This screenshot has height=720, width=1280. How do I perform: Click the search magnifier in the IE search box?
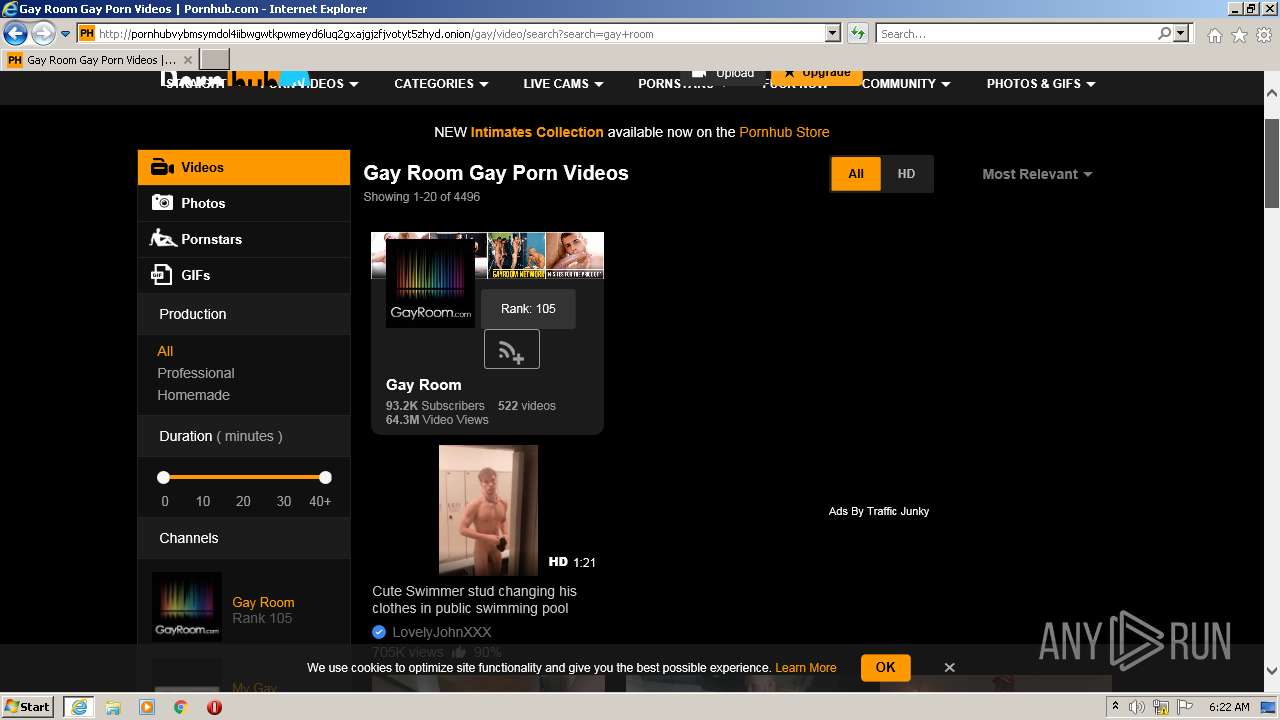point(1164,33)
